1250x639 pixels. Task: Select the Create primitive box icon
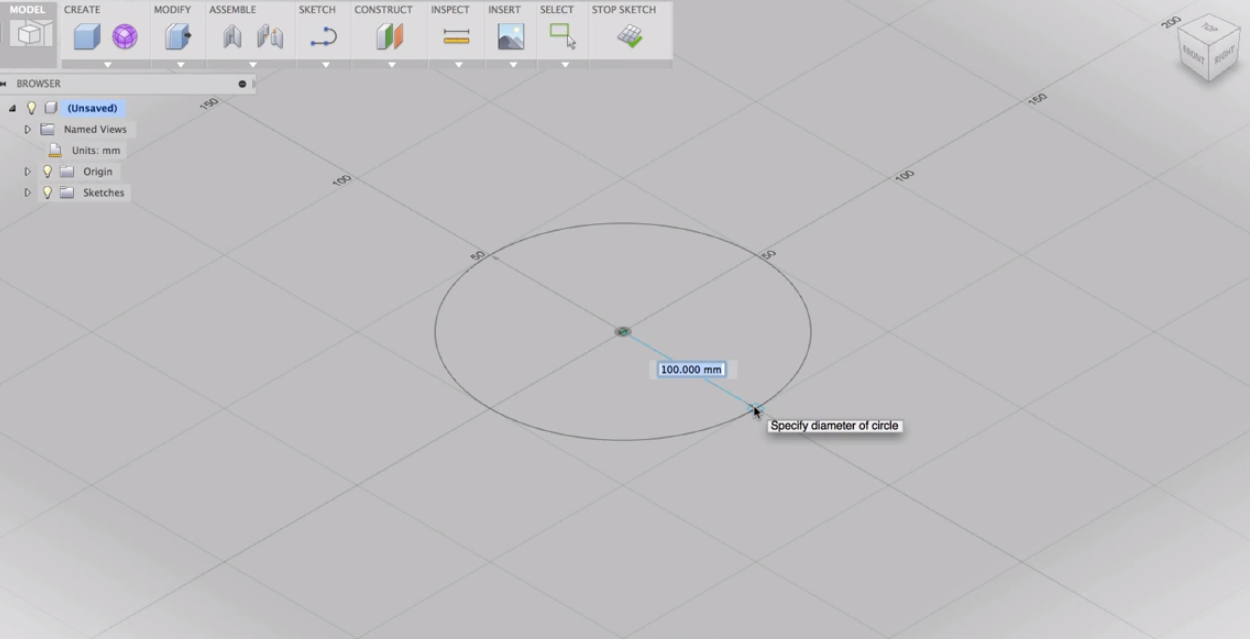point(87,37)
